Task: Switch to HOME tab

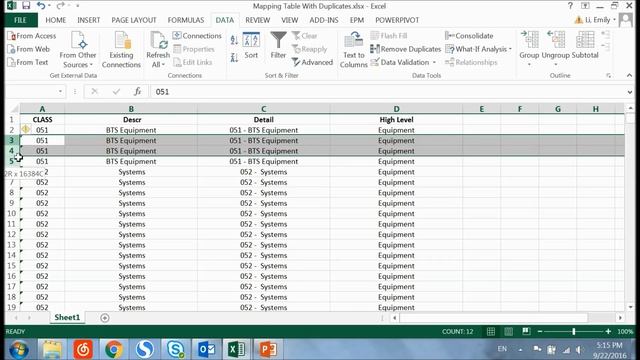Action: pyautogui.click(x=56, y=20)
